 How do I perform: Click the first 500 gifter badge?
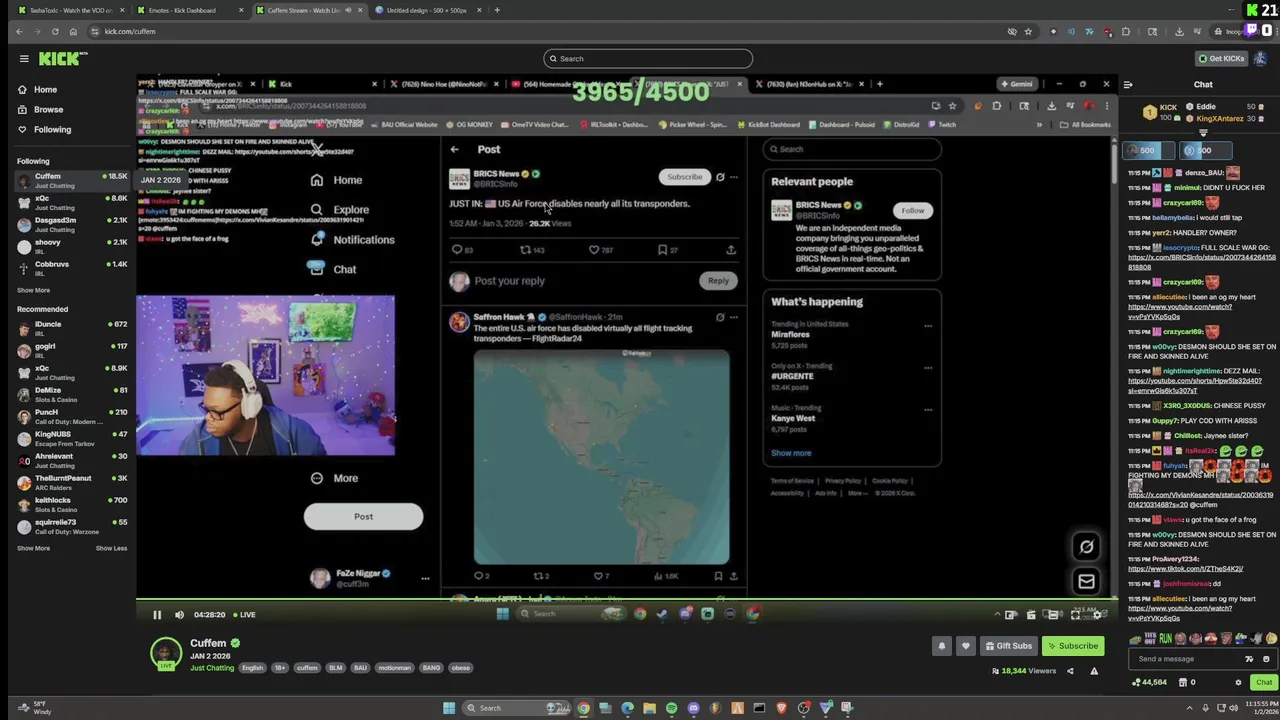coord(1148,150)
